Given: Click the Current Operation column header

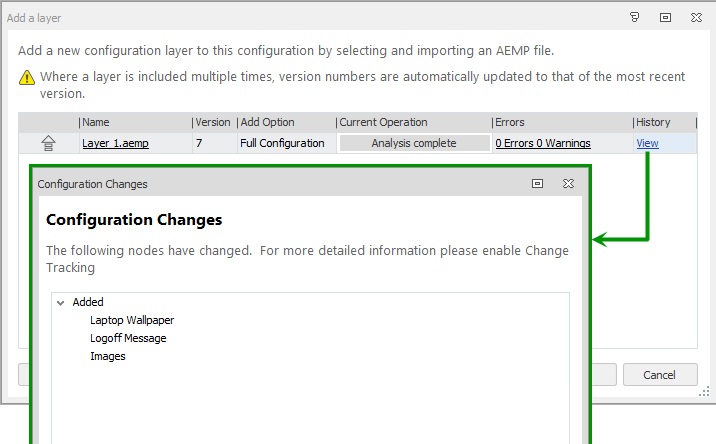Looking at the screenshot, I should coord(383,122).
